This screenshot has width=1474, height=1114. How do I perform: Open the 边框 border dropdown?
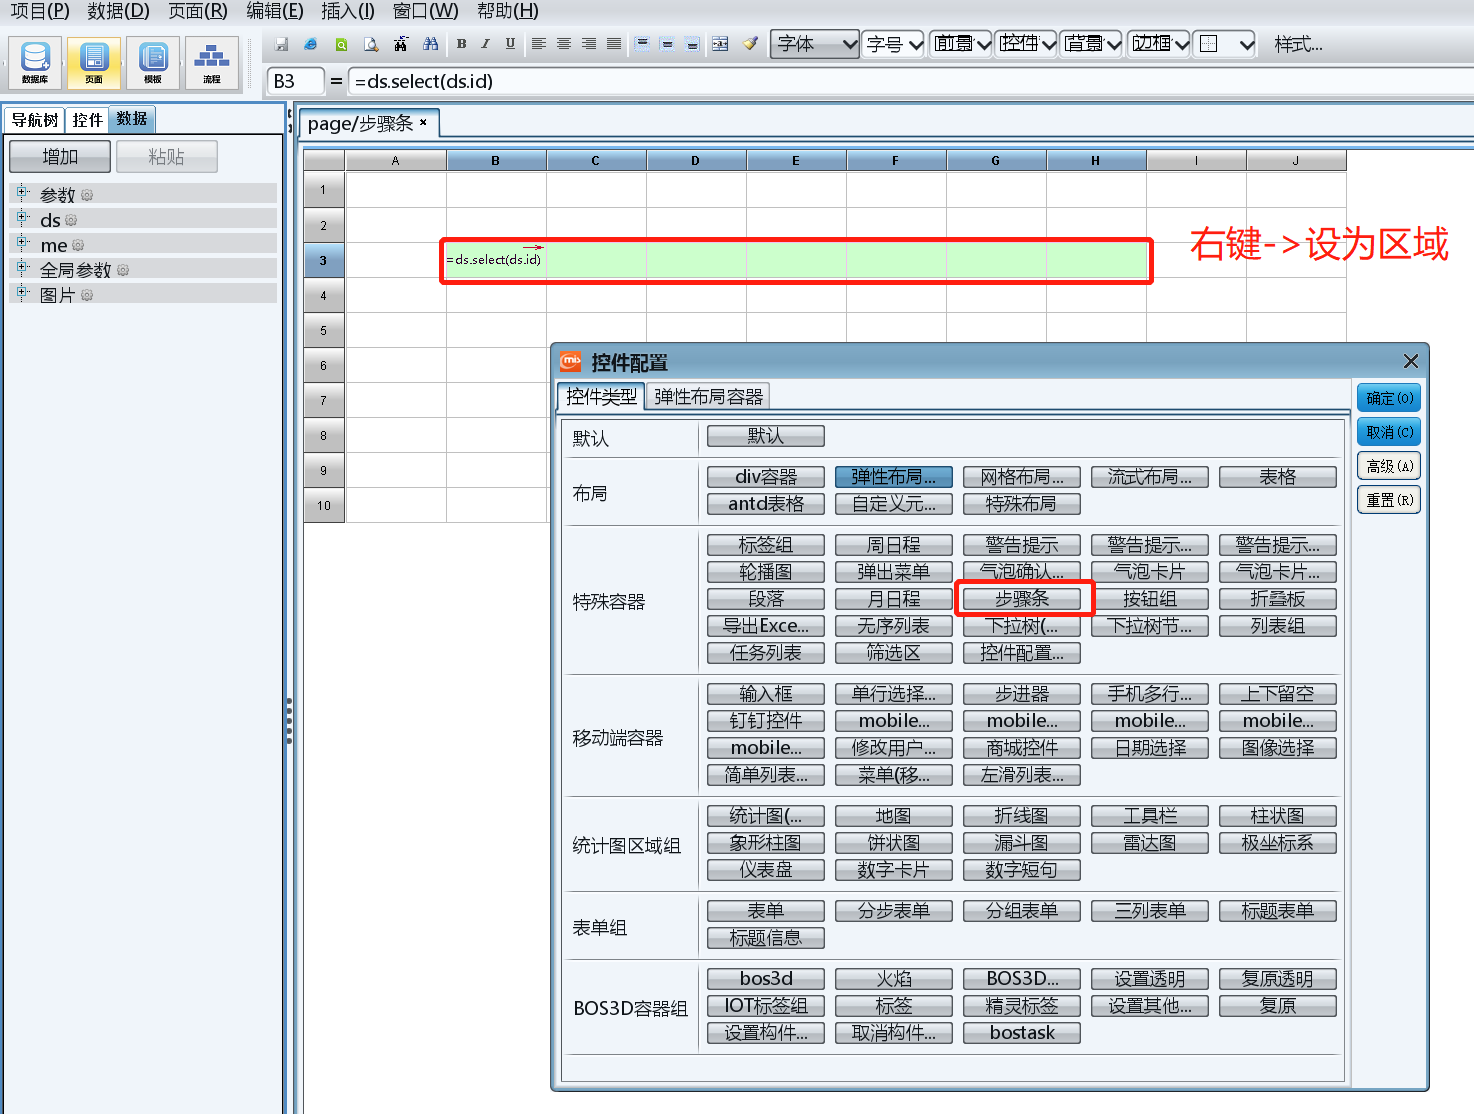1159,44
